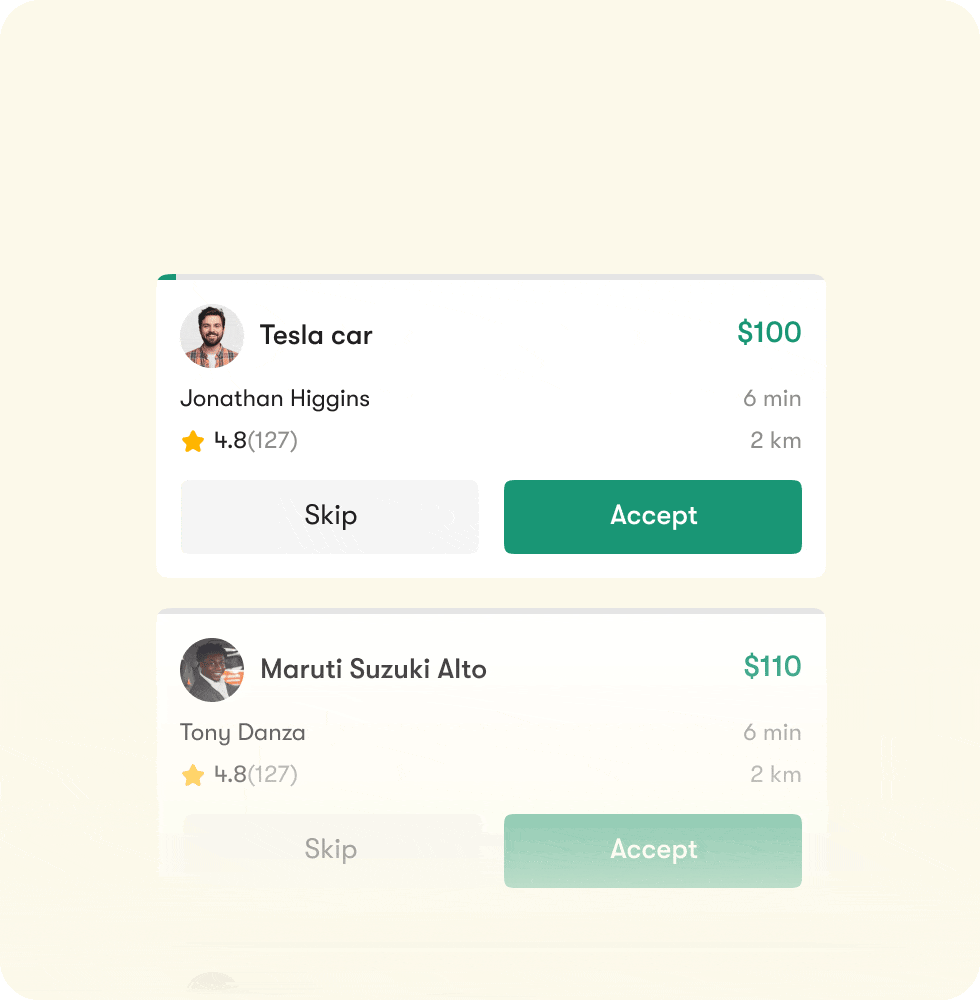Click the timer progress bar on Tesla card
The image size is (980, 1000).
(490, 277)
